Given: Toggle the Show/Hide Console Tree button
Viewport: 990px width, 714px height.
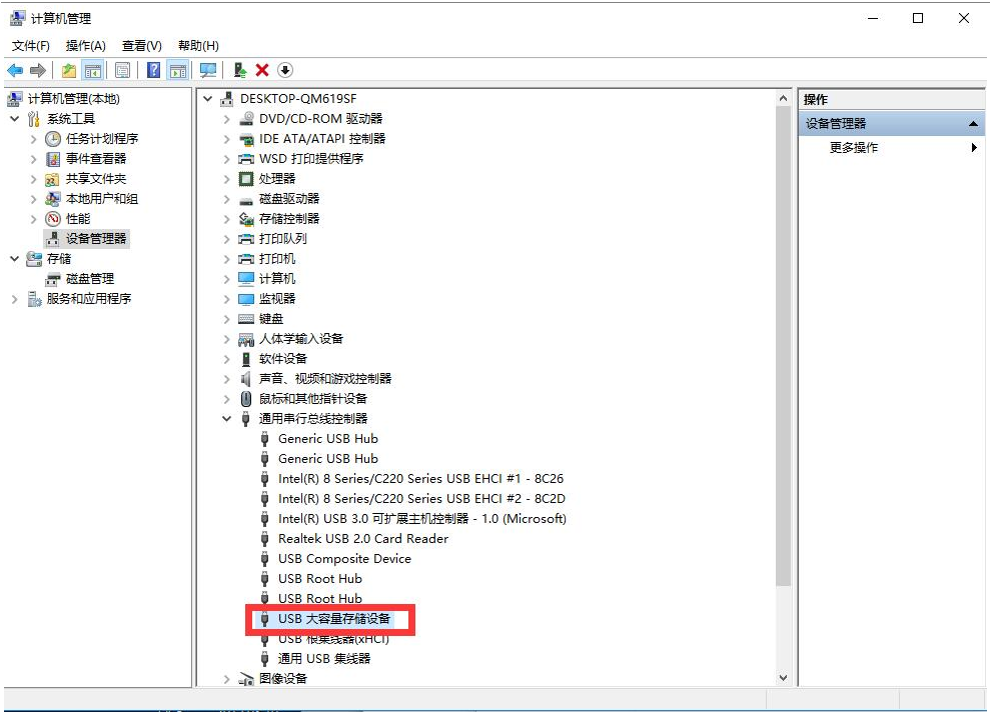Looking at the screenshot, I should coord(93,70).
